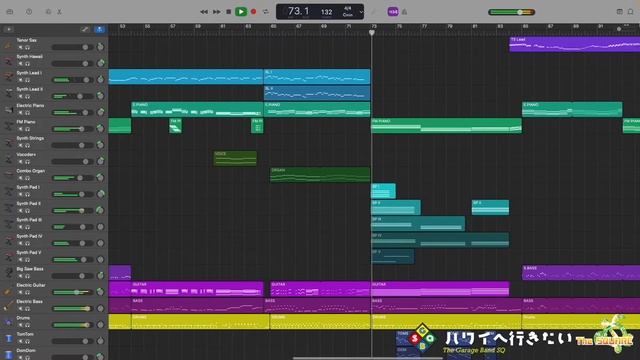Viewport: 640px width, 360px height.
Task: Select the Drums track kit icon
Action: (8, 322)
